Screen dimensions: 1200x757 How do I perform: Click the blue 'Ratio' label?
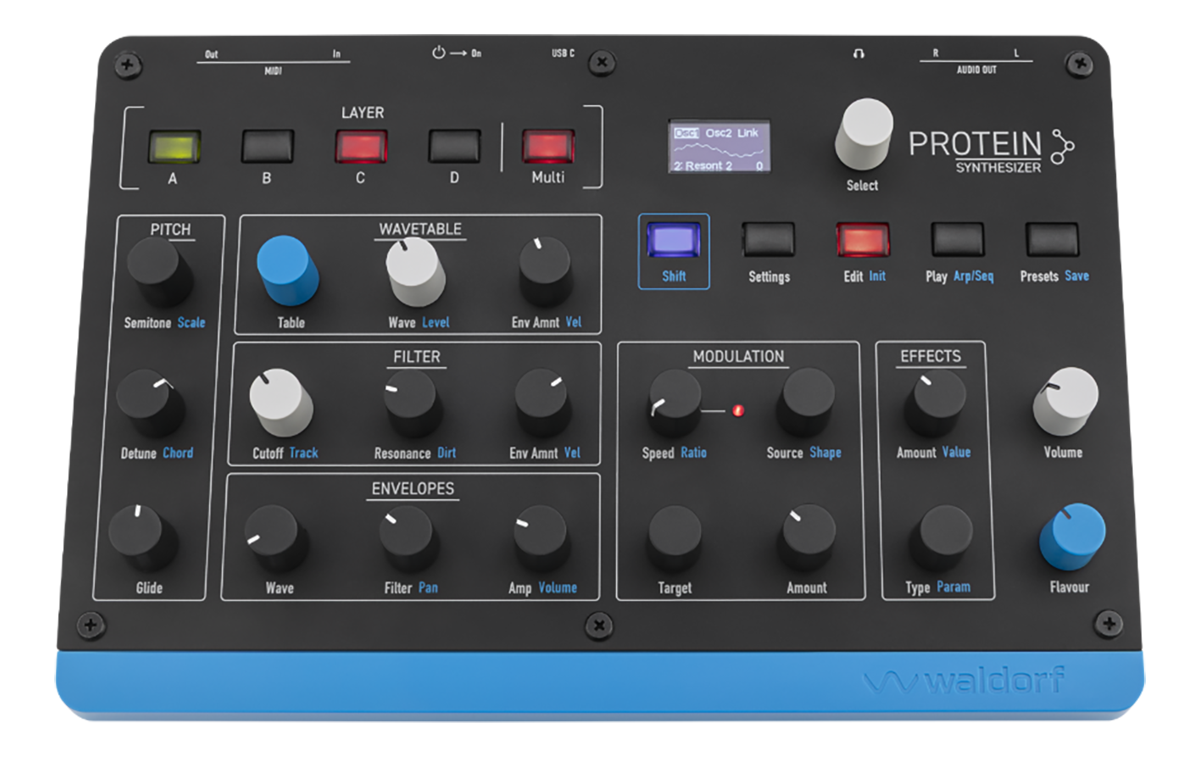[693, 453]
